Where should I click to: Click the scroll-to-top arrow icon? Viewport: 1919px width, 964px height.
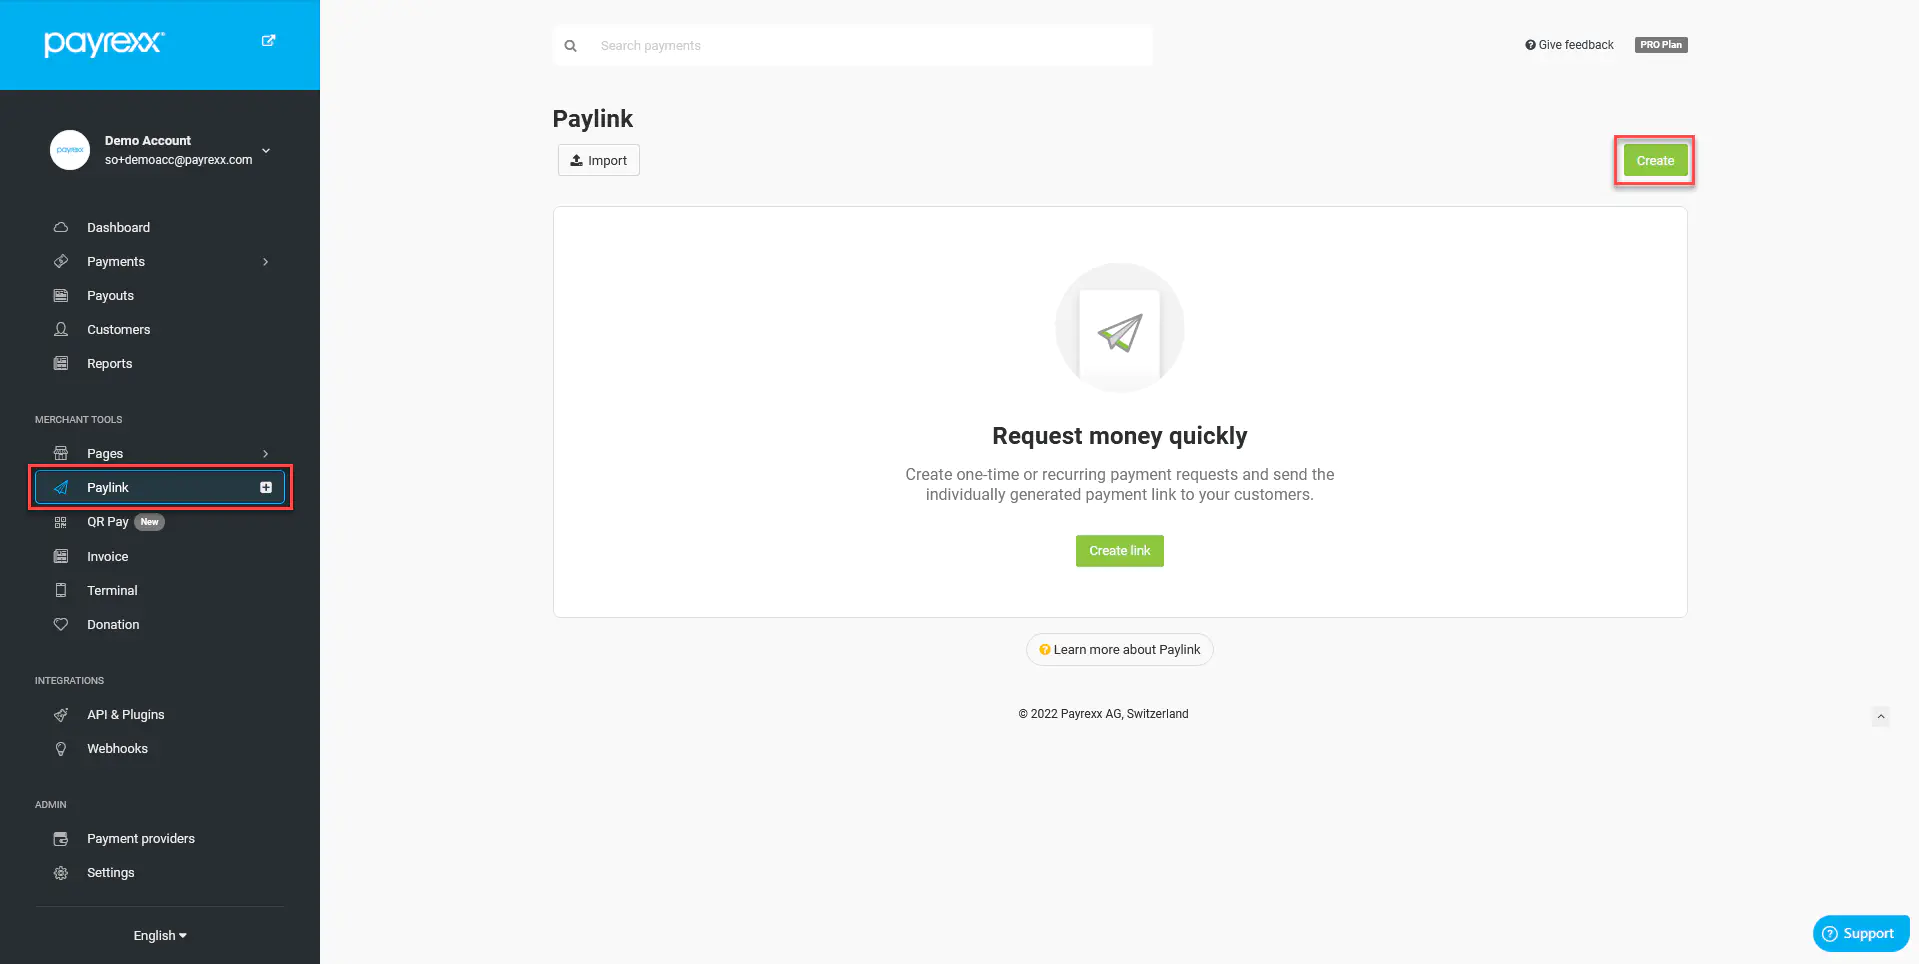tap(1881, 716)
